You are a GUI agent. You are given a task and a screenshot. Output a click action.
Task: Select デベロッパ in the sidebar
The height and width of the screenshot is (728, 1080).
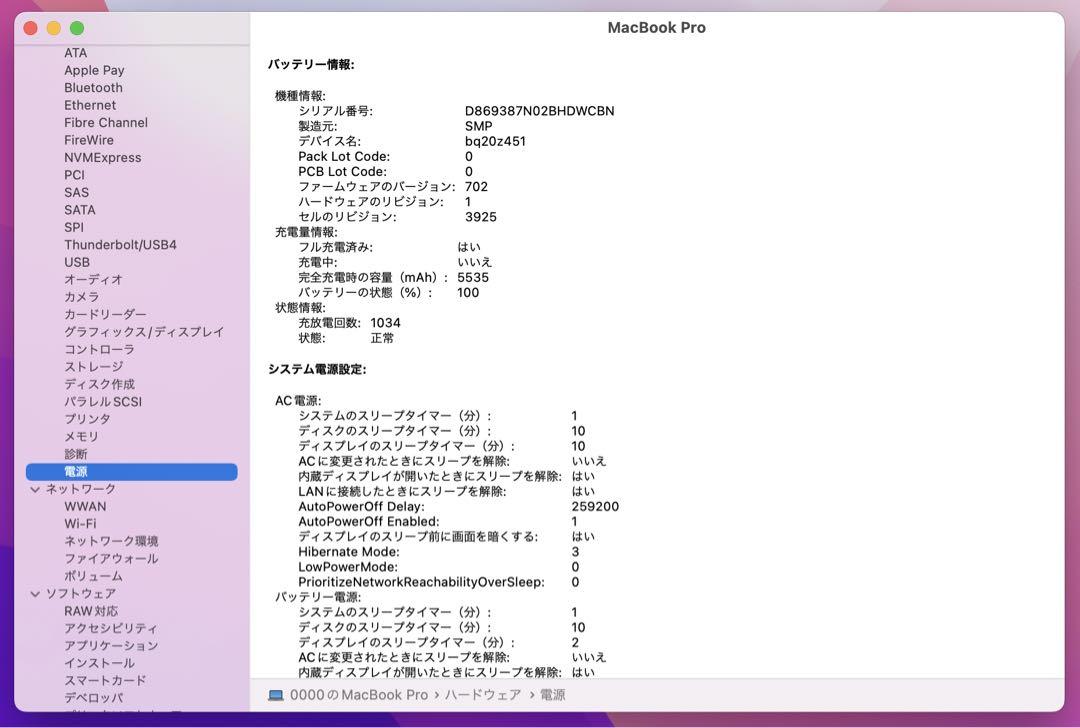[94, 698]
